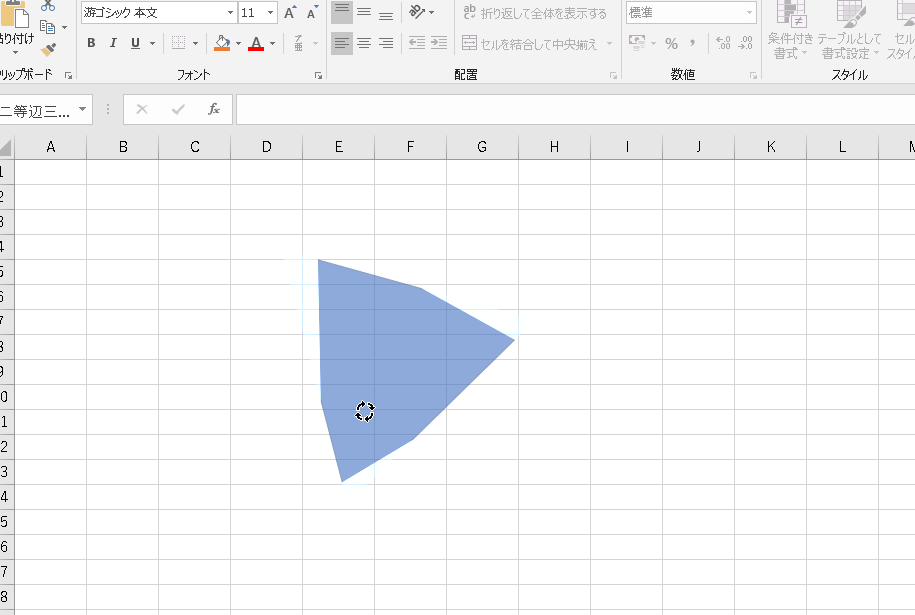The image size is (915, 615).
Task: Toggle Bold formatting
Action: point(91,43)
